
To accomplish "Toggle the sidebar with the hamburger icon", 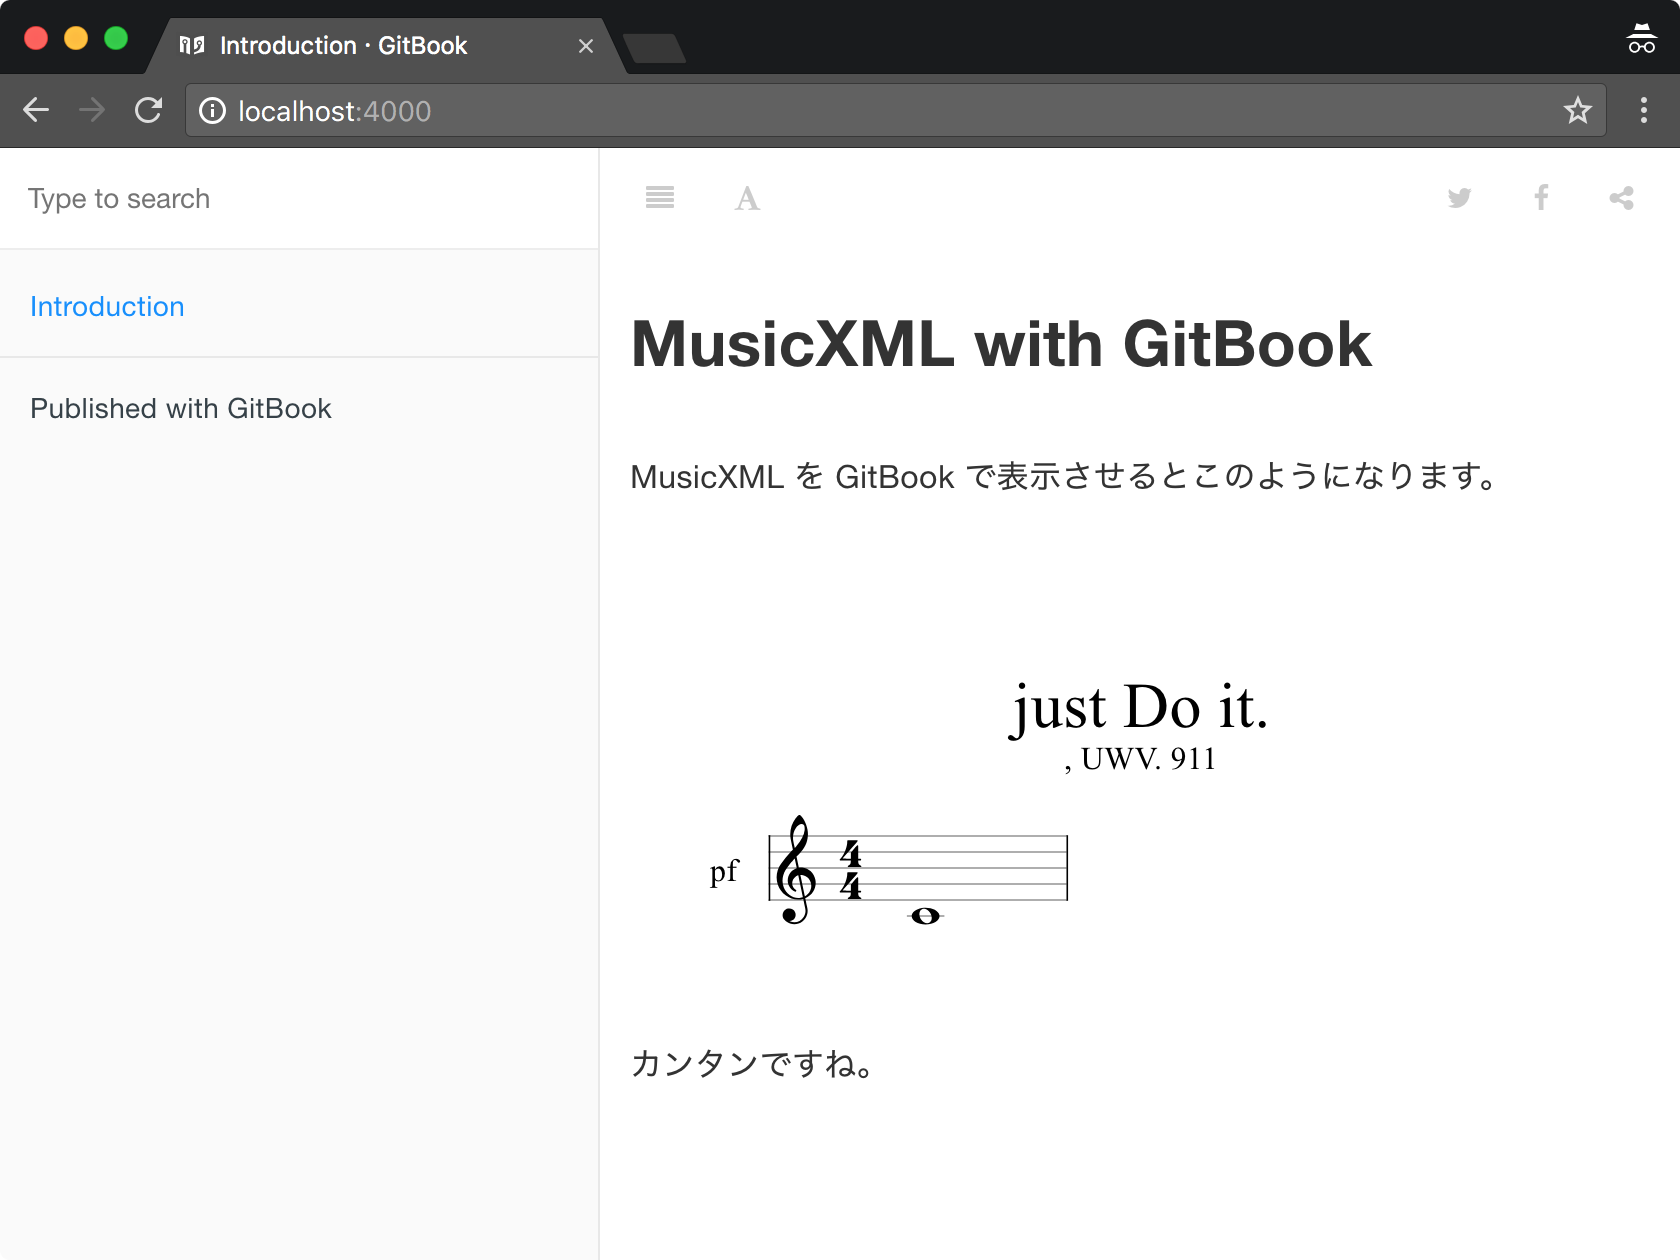I will [x=660, y=197].
